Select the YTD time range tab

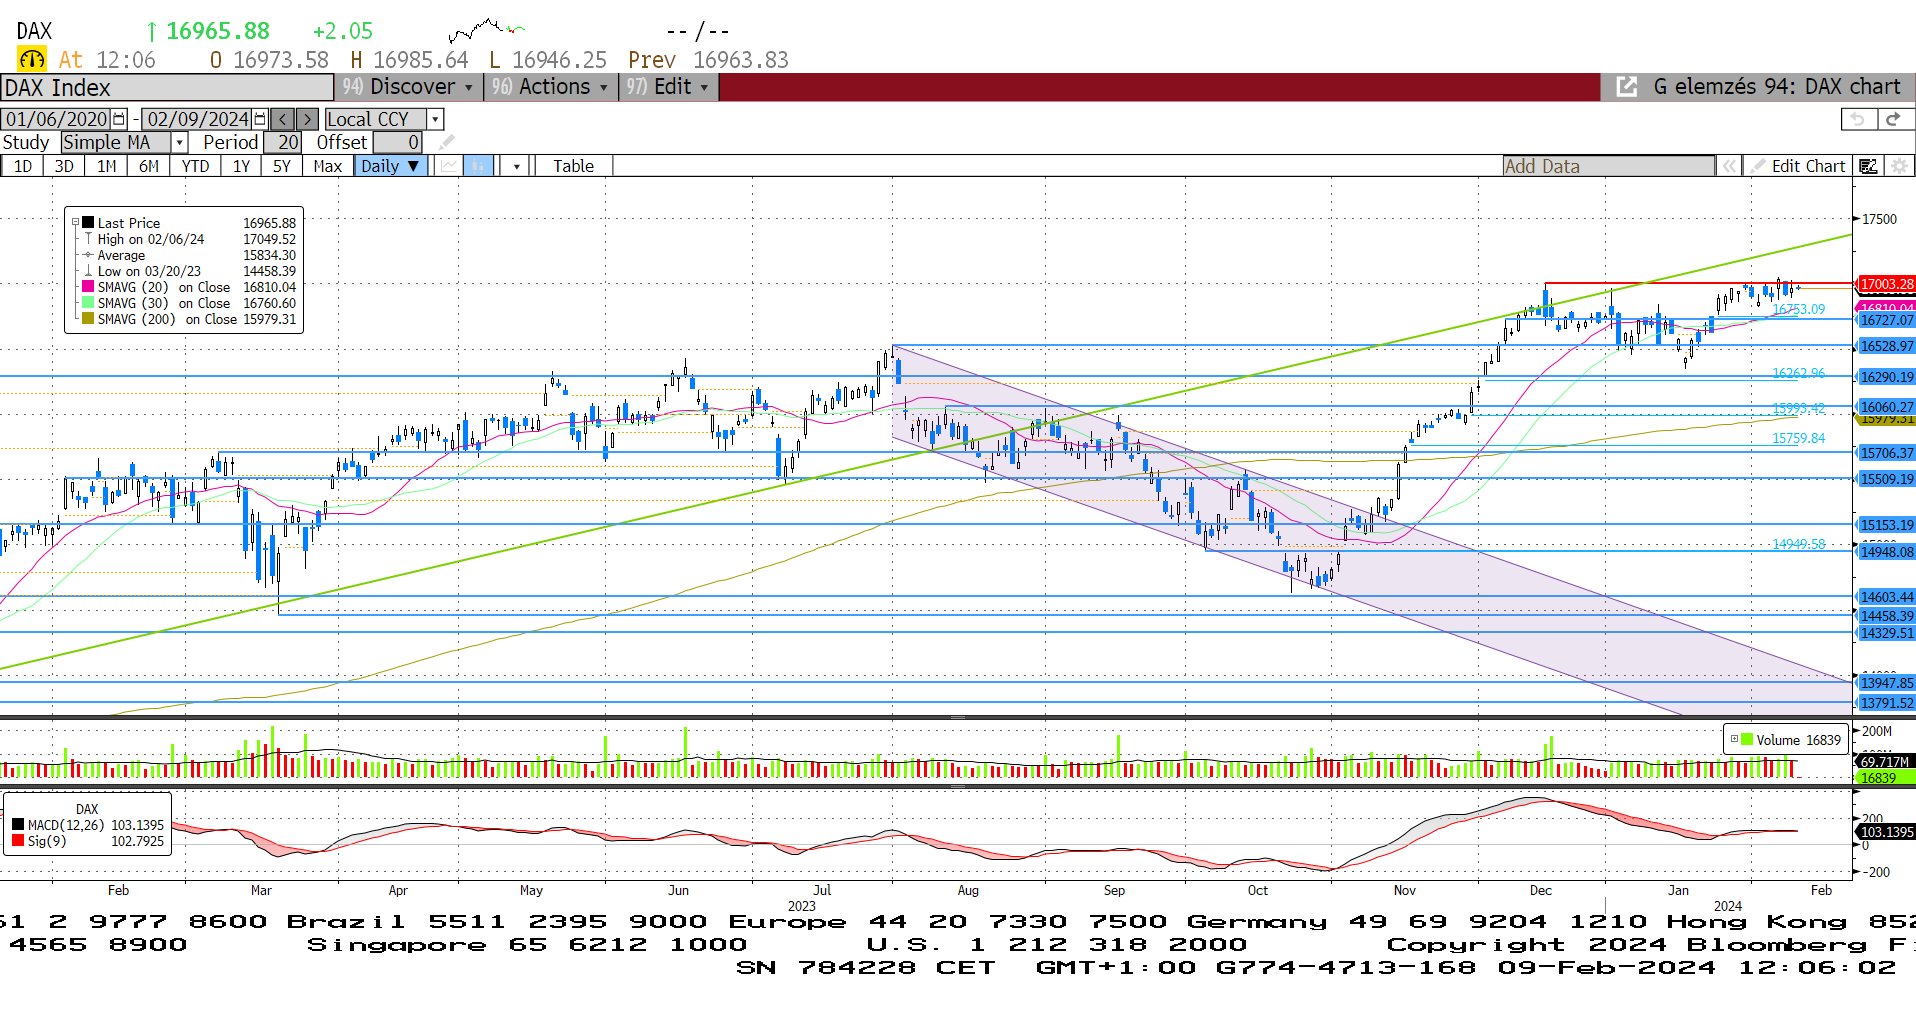[195, 166]
